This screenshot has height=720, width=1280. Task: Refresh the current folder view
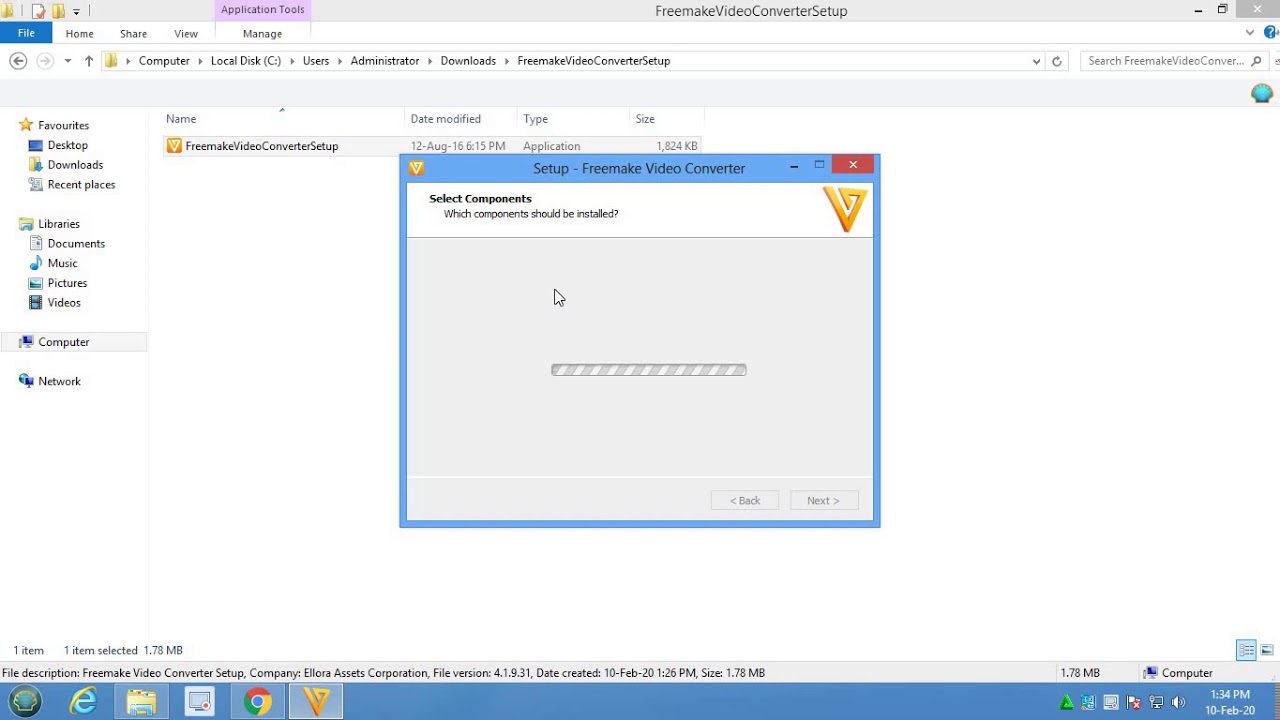[1056, 61]
